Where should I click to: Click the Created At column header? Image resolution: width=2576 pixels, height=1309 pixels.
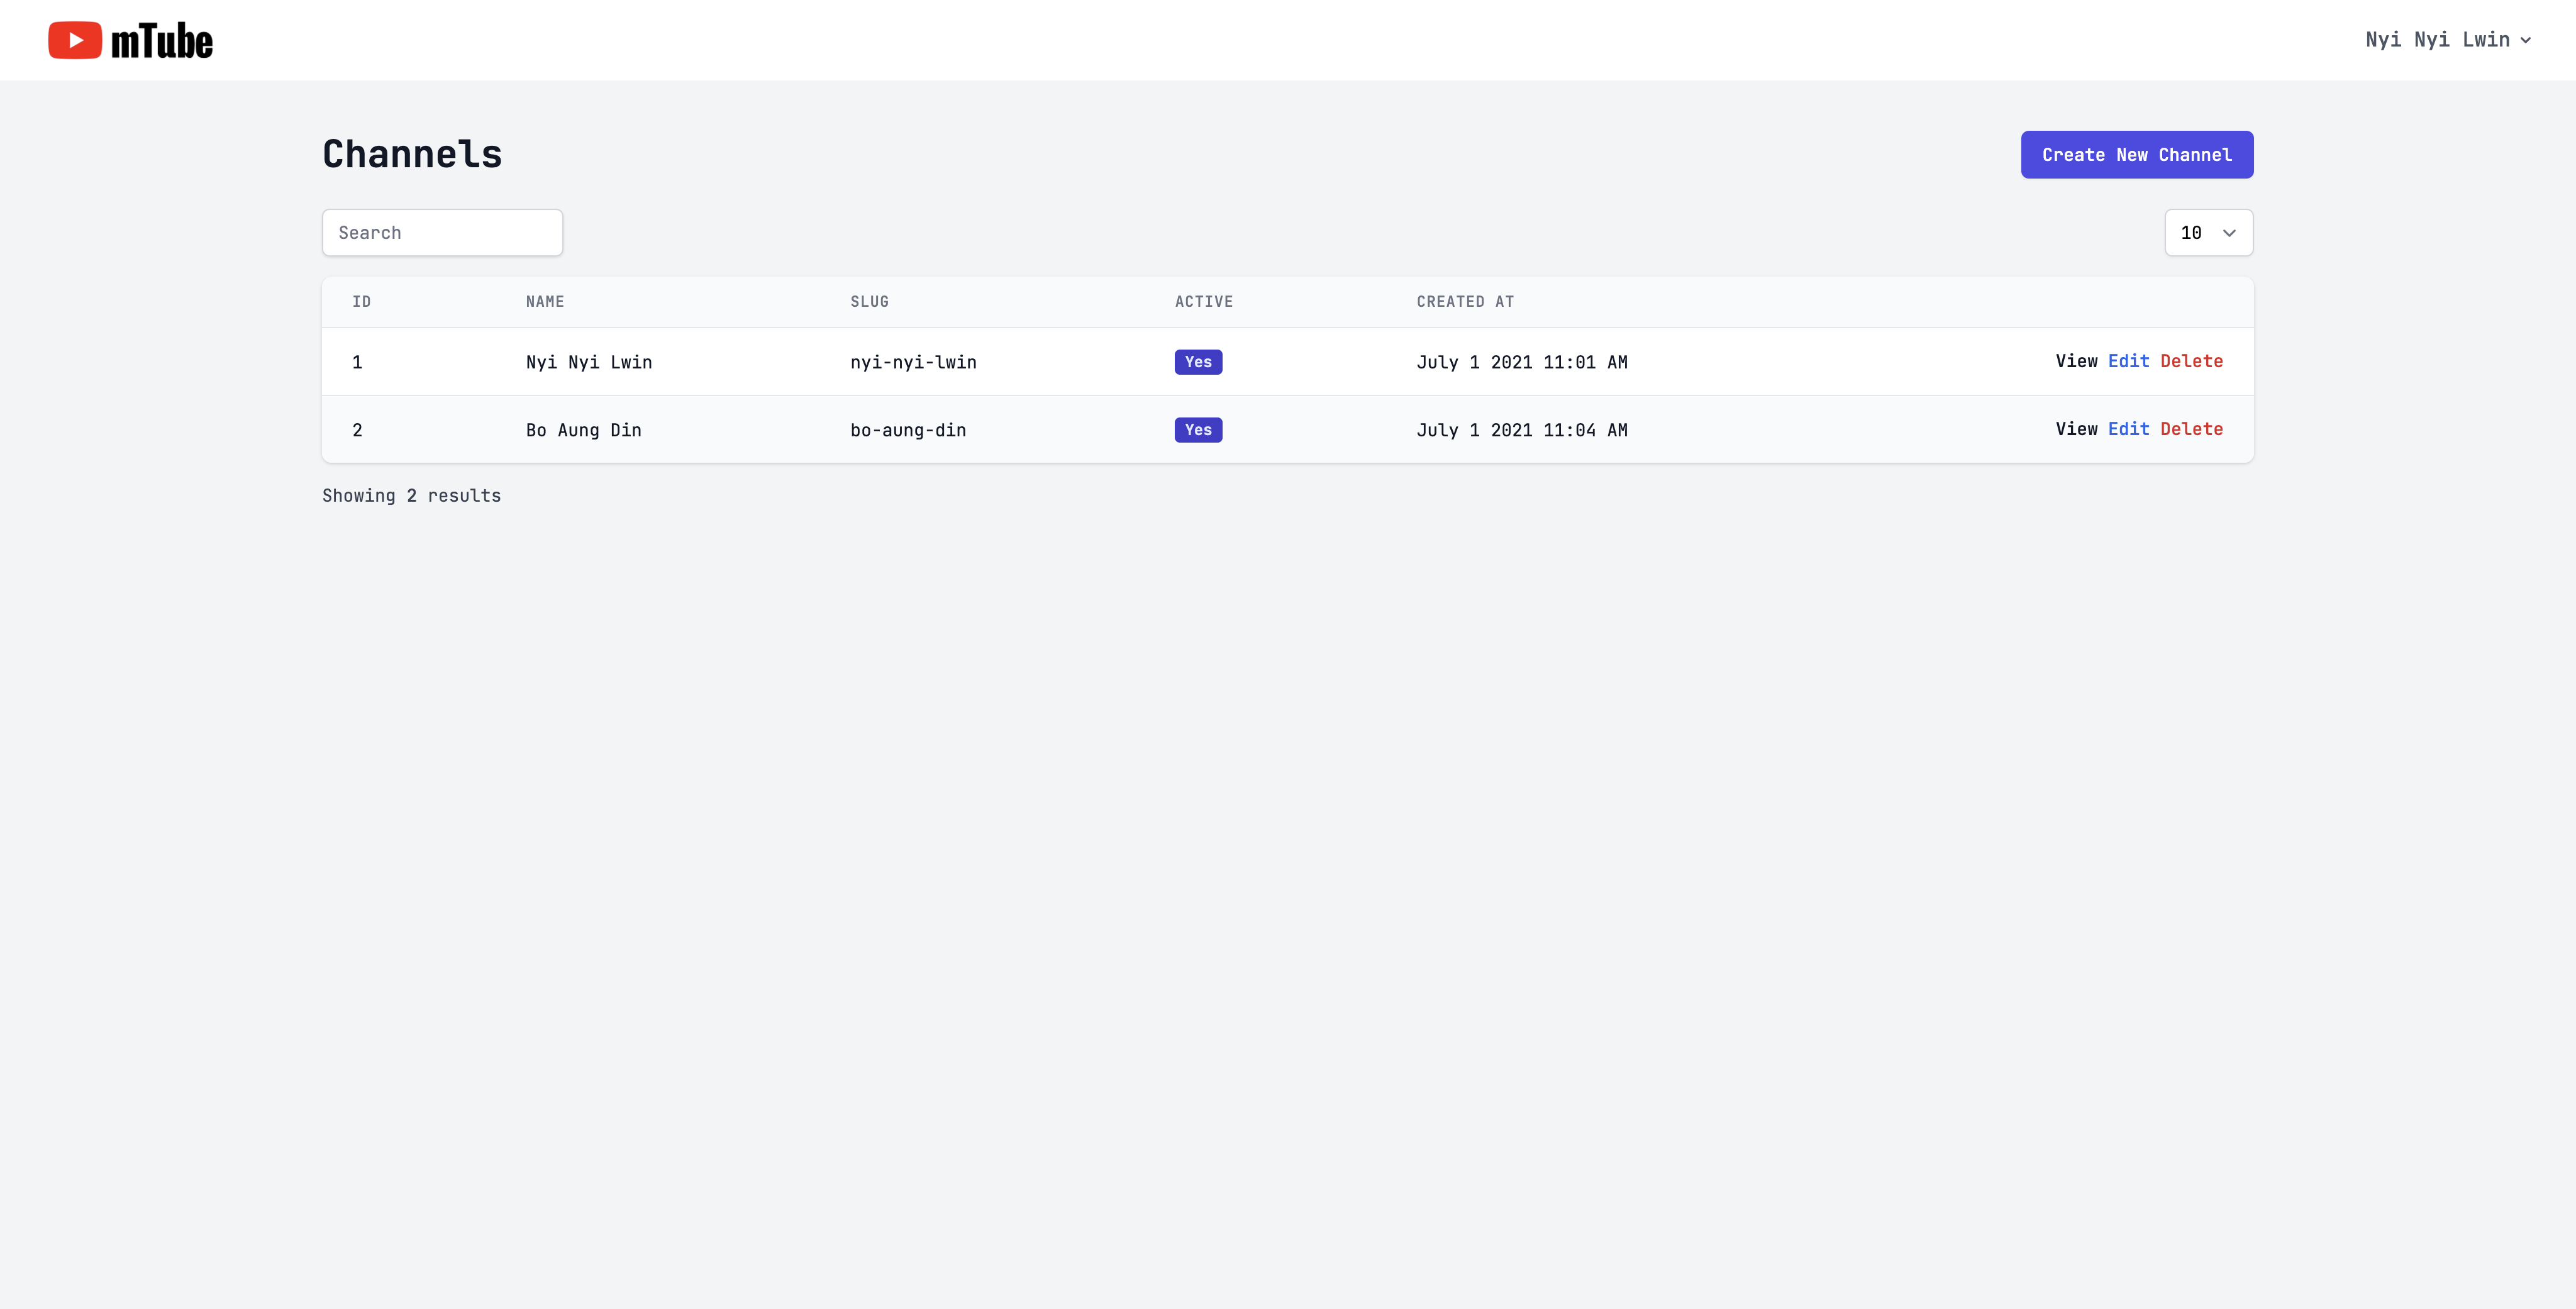click(x=1465, y=302)
